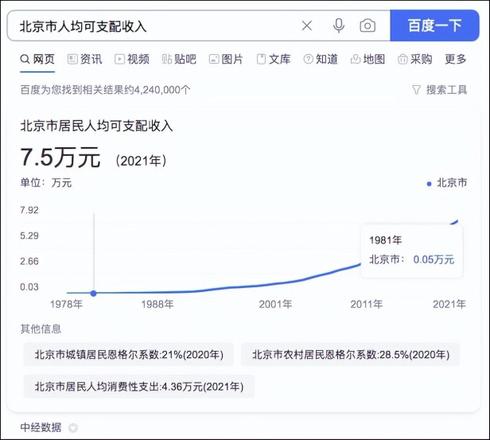The height and width of the screenshot is (440, 490).
Task: Open 北京市居民人均消费性支出:4.36万元 tag
Action: pyautogui.click(x=139, y=387)
